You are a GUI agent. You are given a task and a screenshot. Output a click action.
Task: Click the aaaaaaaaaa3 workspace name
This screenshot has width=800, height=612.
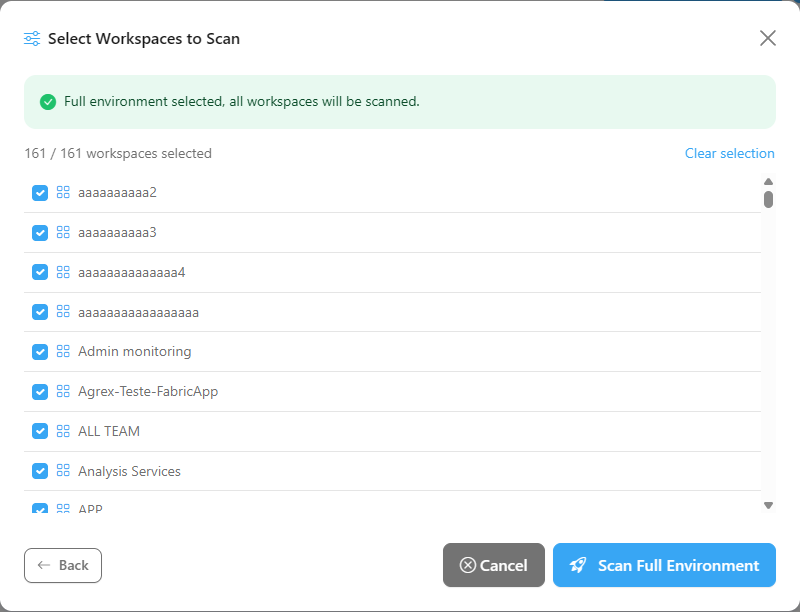tap(117, 233)
